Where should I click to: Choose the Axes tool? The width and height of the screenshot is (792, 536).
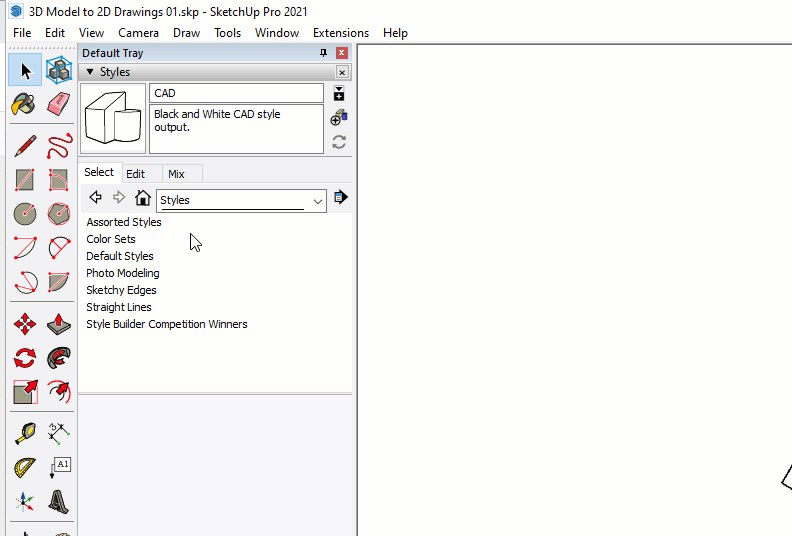(x=25, y=502)
